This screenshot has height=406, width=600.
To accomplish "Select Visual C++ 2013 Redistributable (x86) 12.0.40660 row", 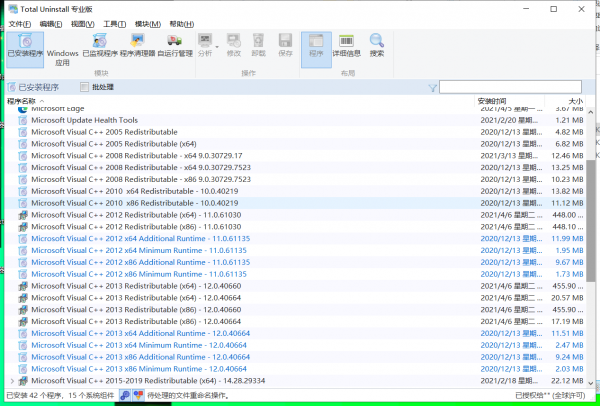I will pyautogui.click(x=295, y=310).
